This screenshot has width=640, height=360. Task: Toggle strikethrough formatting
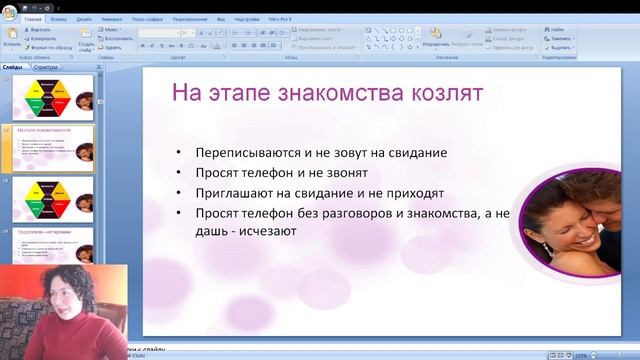point(171,46)
